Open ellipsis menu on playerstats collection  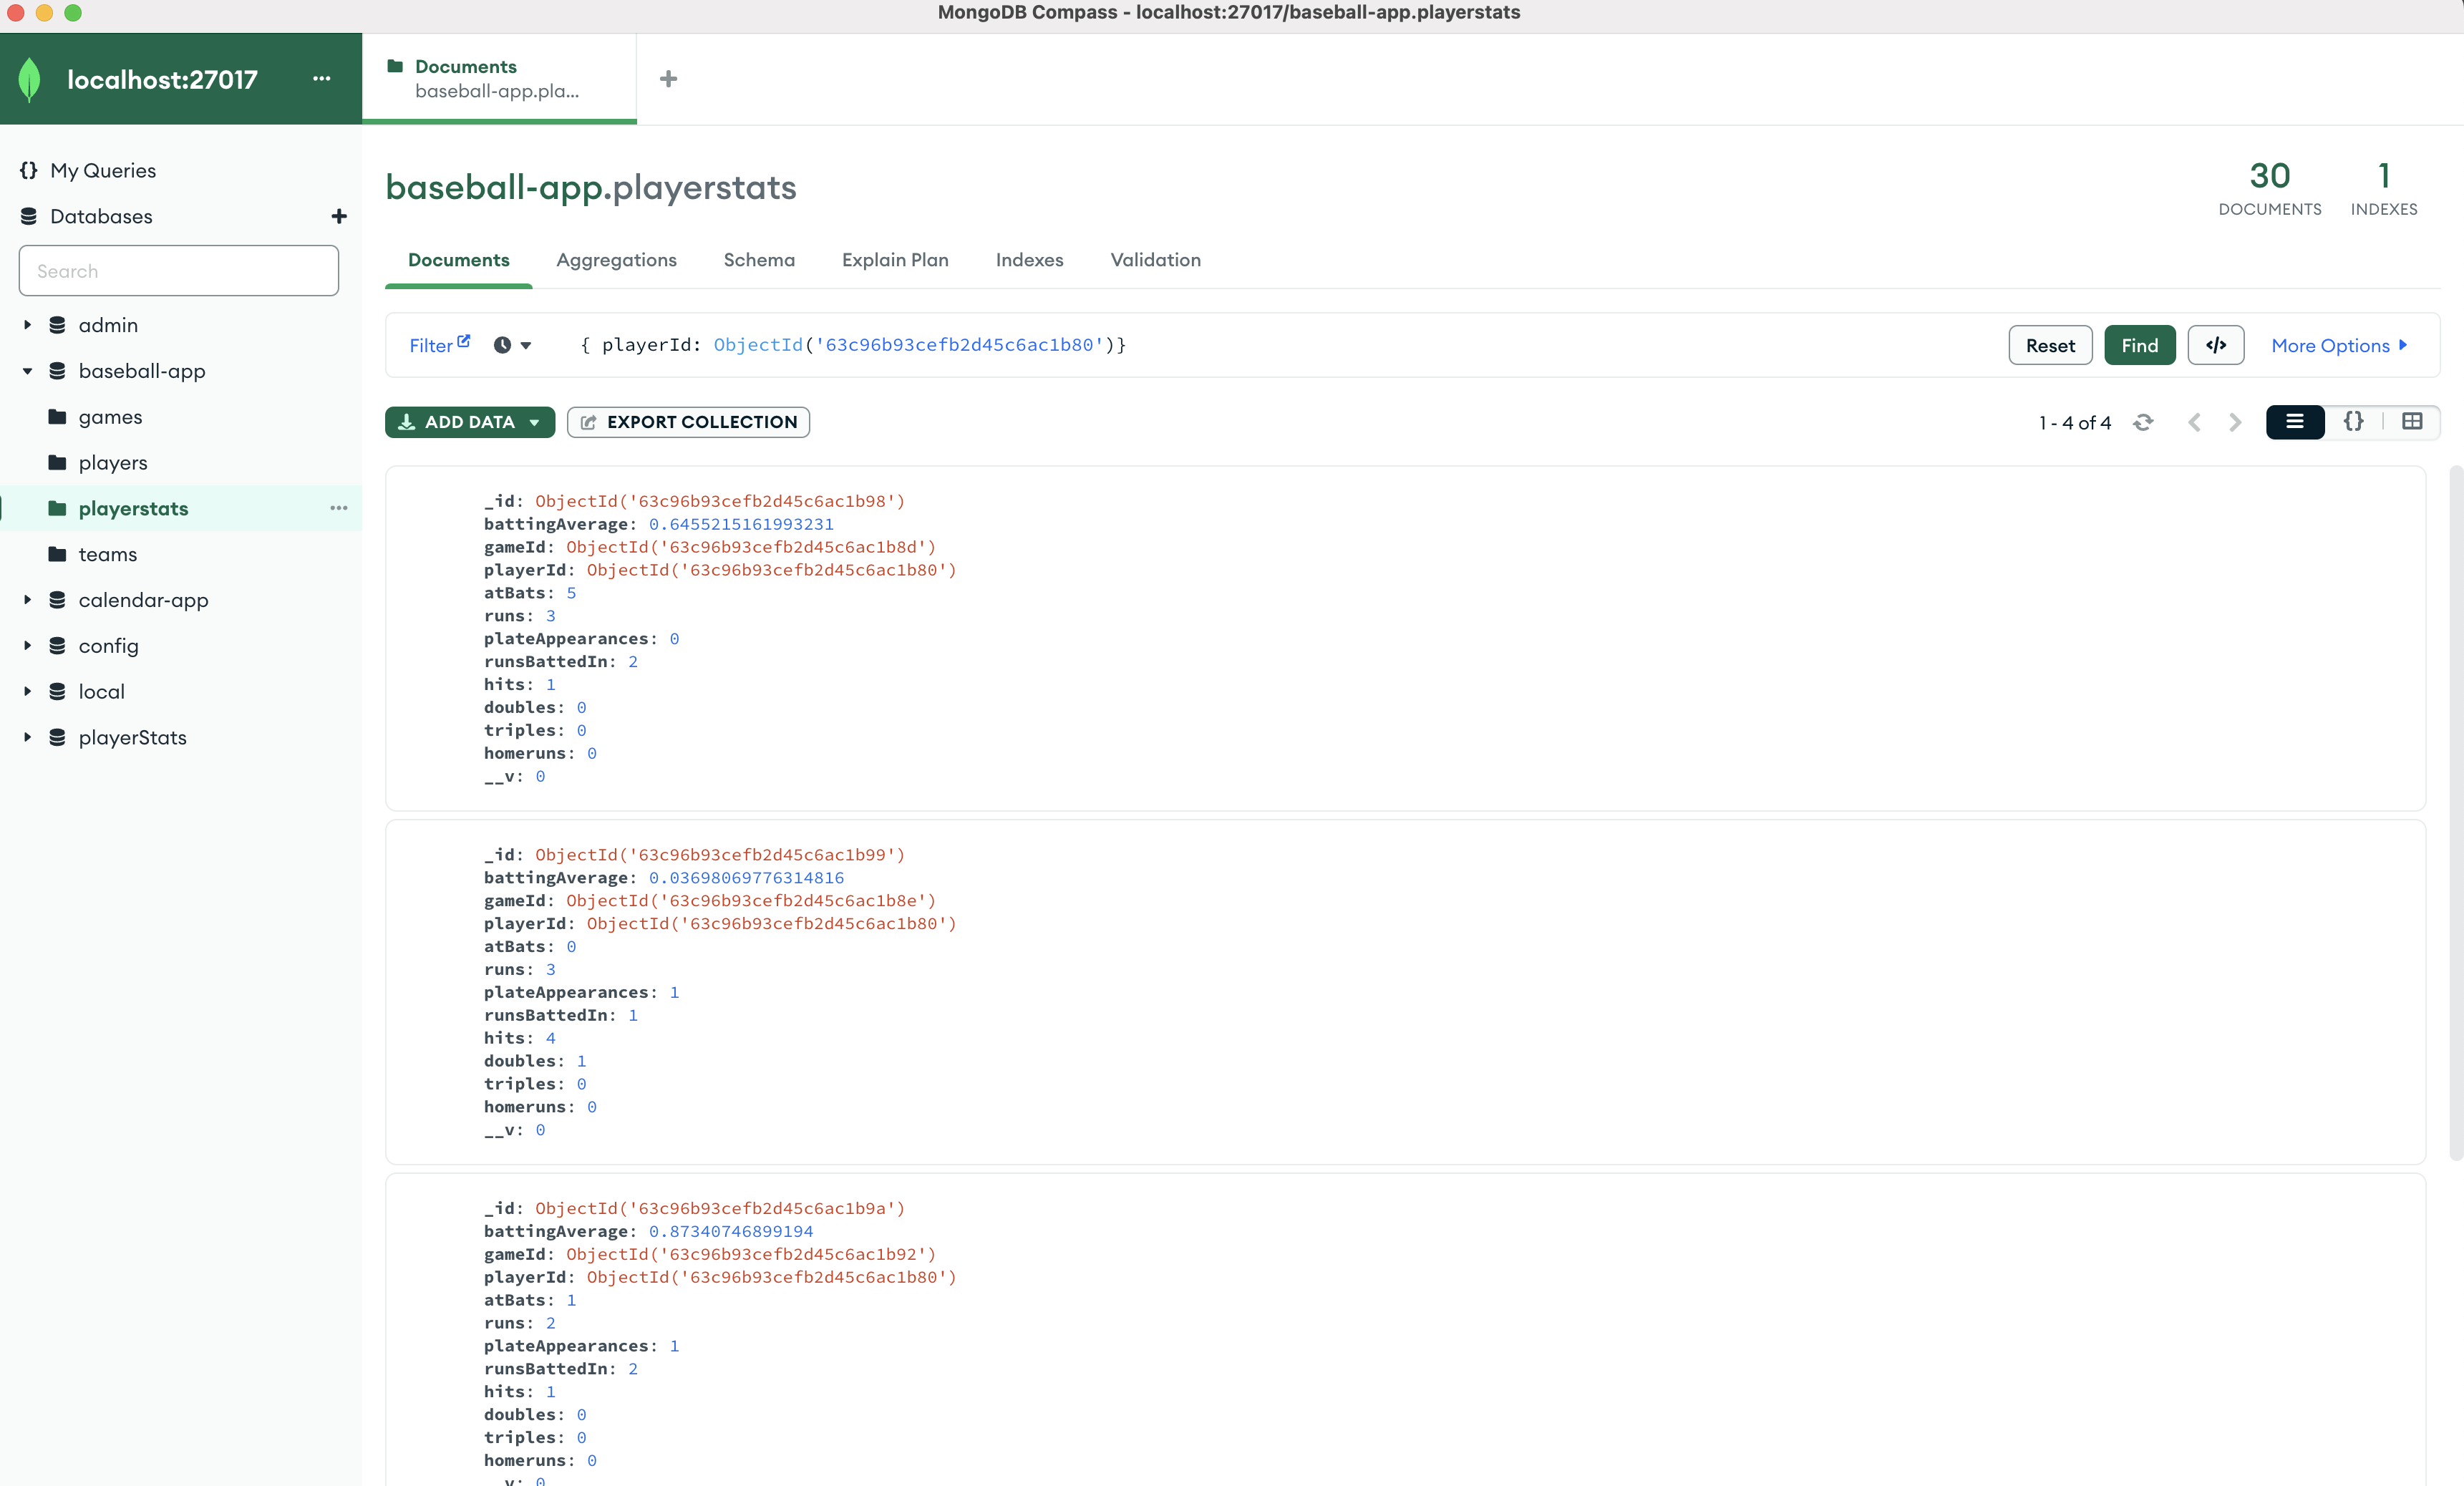coord(338,508)
